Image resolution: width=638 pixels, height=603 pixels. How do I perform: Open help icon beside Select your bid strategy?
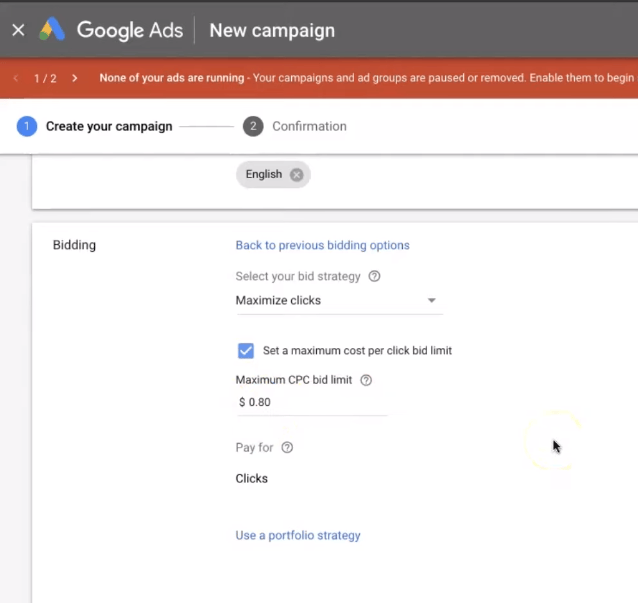click(374, 276)
